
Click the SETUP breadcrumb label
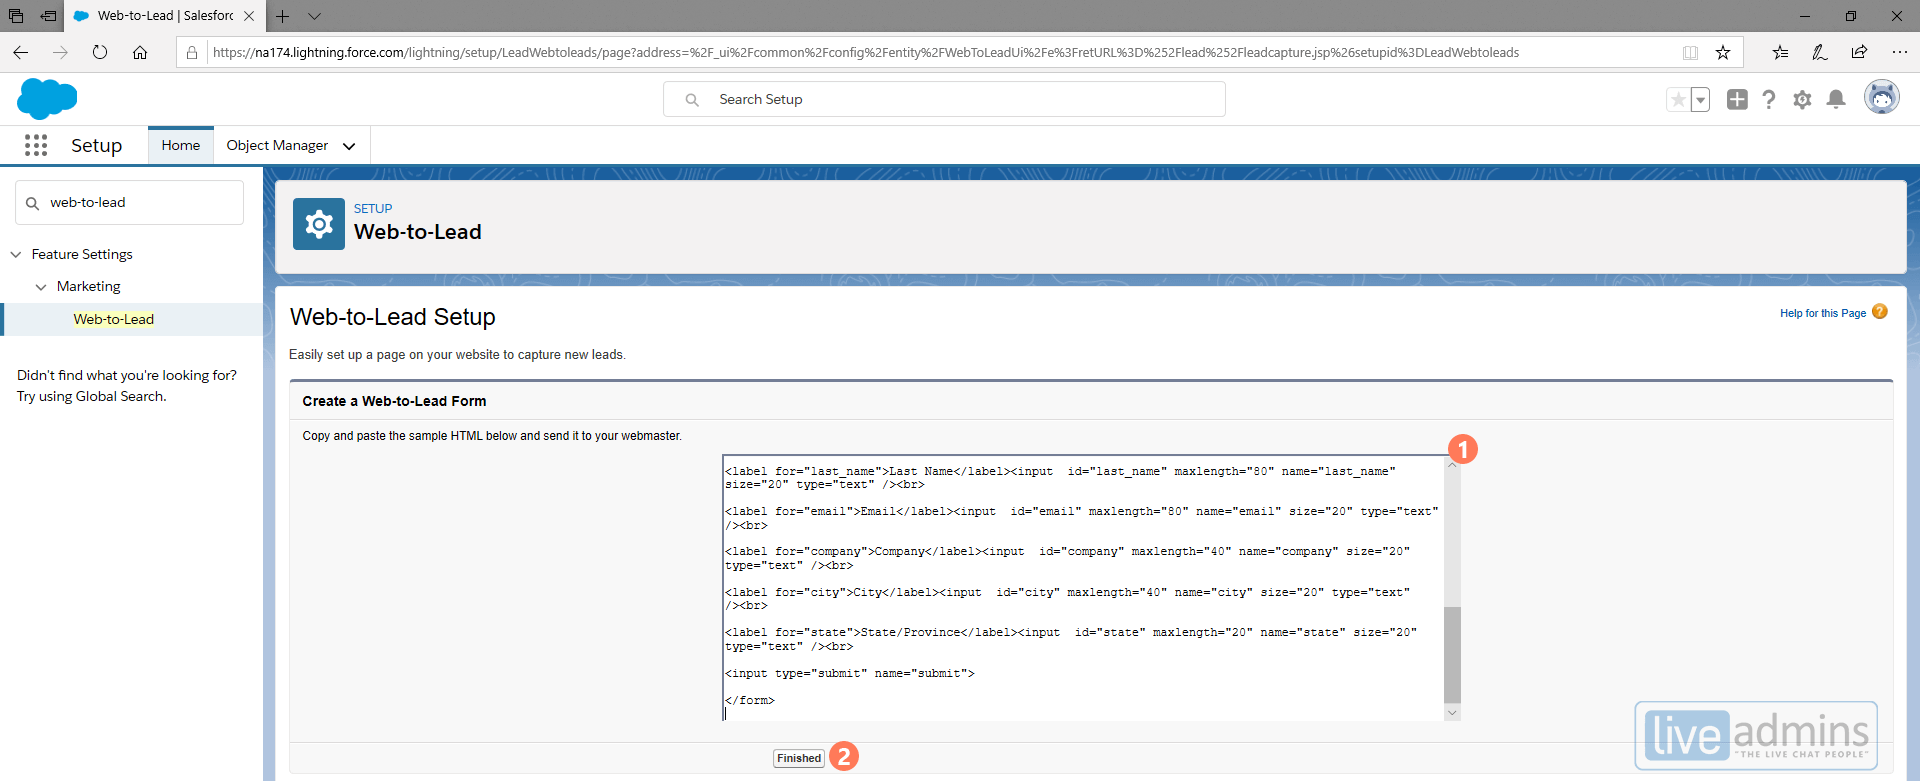click(x=373, y=208)
